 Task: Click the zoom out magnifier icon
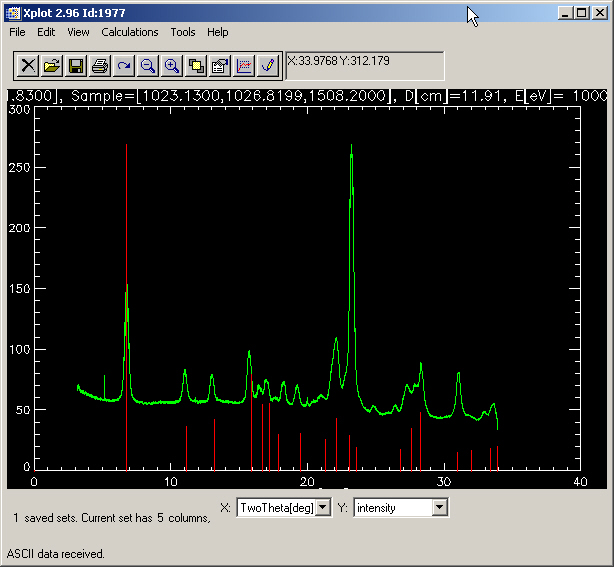[x=148, y=66]
